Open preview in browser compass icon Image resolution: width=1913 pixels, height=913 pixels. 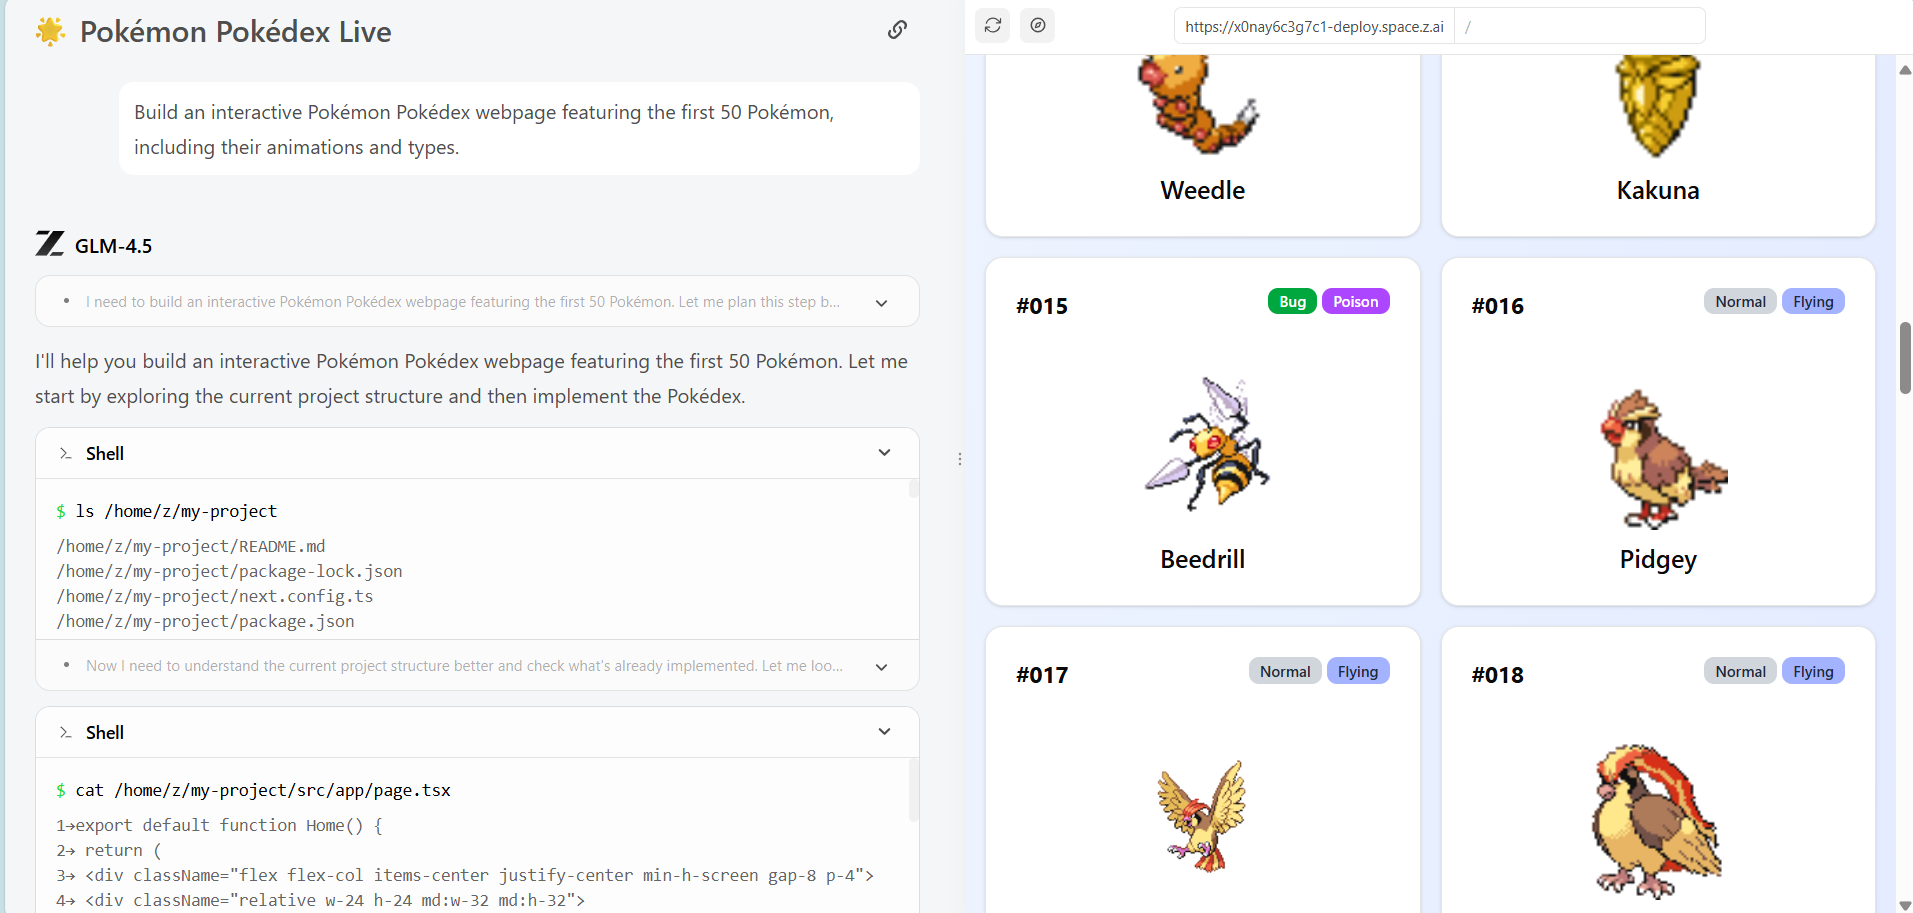point(1038,25)
